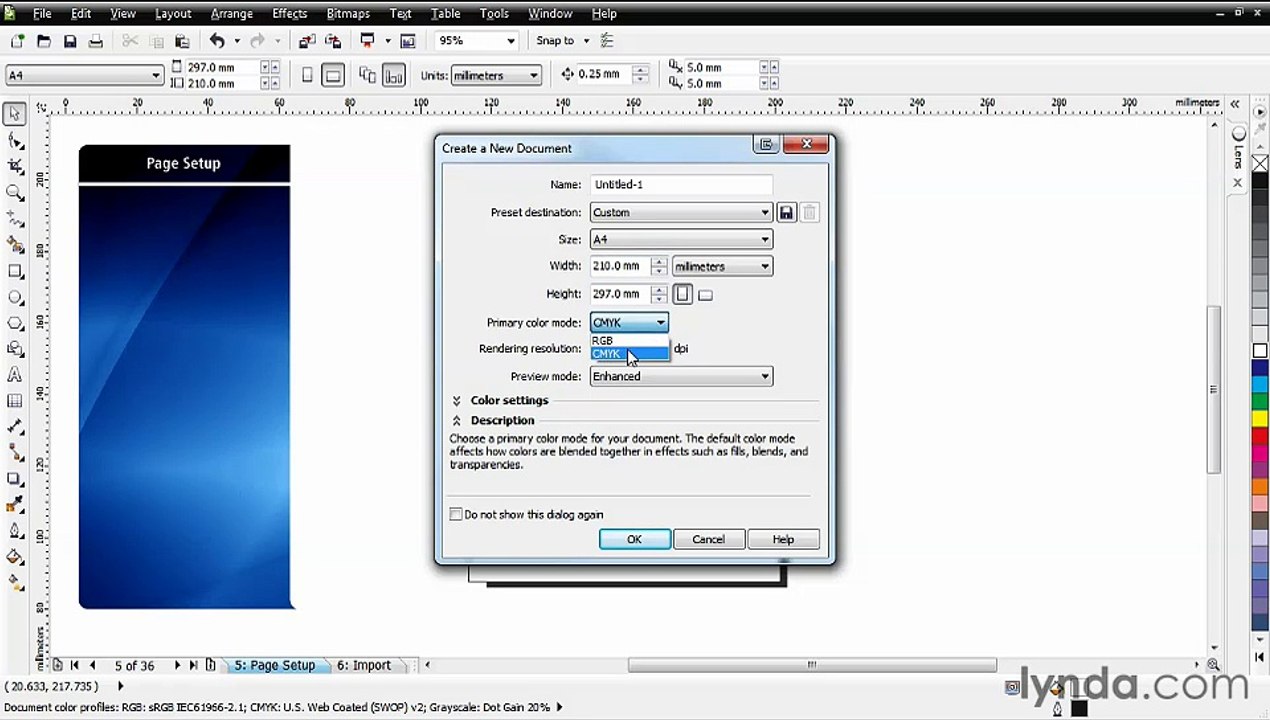This screenshot has width=1270, height=720.
Task: Select the Text tool in toolbox
Action: coord(15,375)
